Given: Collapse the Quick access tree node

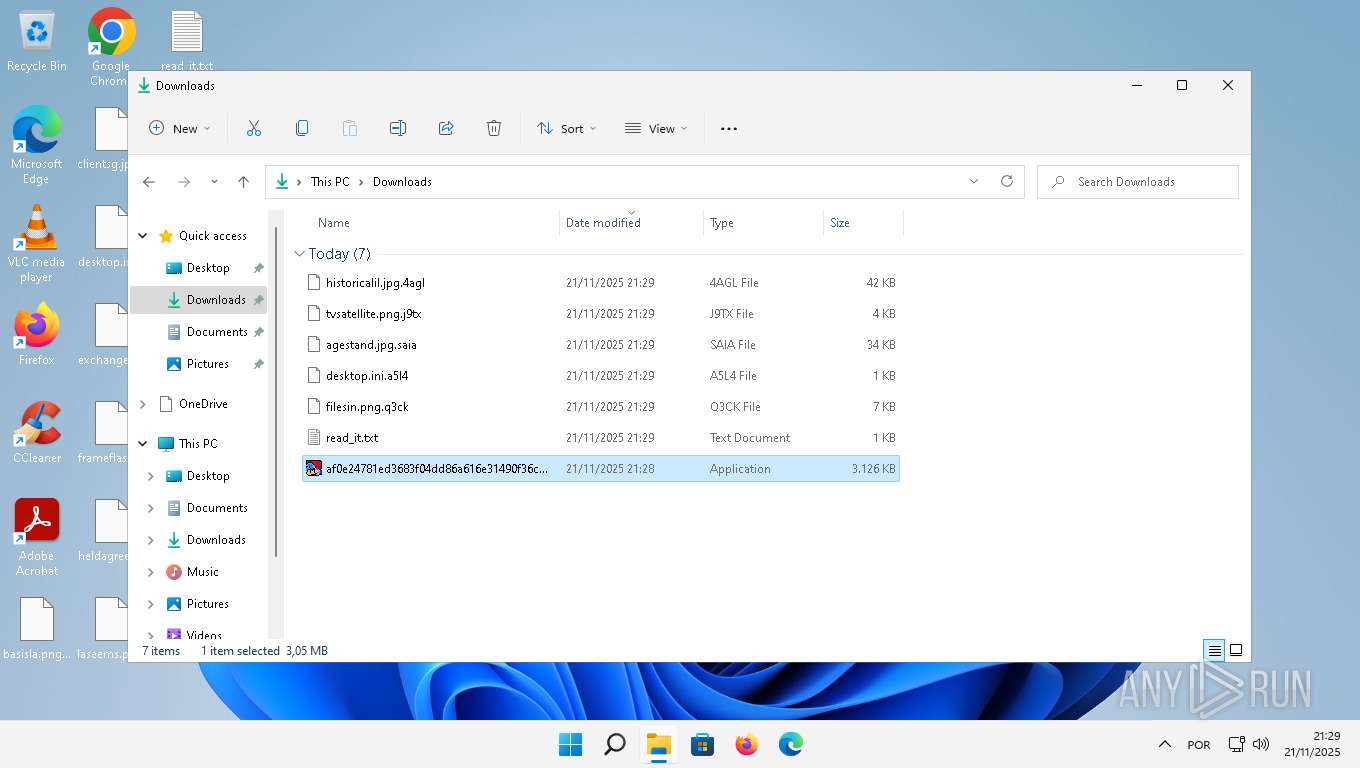Looking at the screenshot, I should tap(143, 236).
